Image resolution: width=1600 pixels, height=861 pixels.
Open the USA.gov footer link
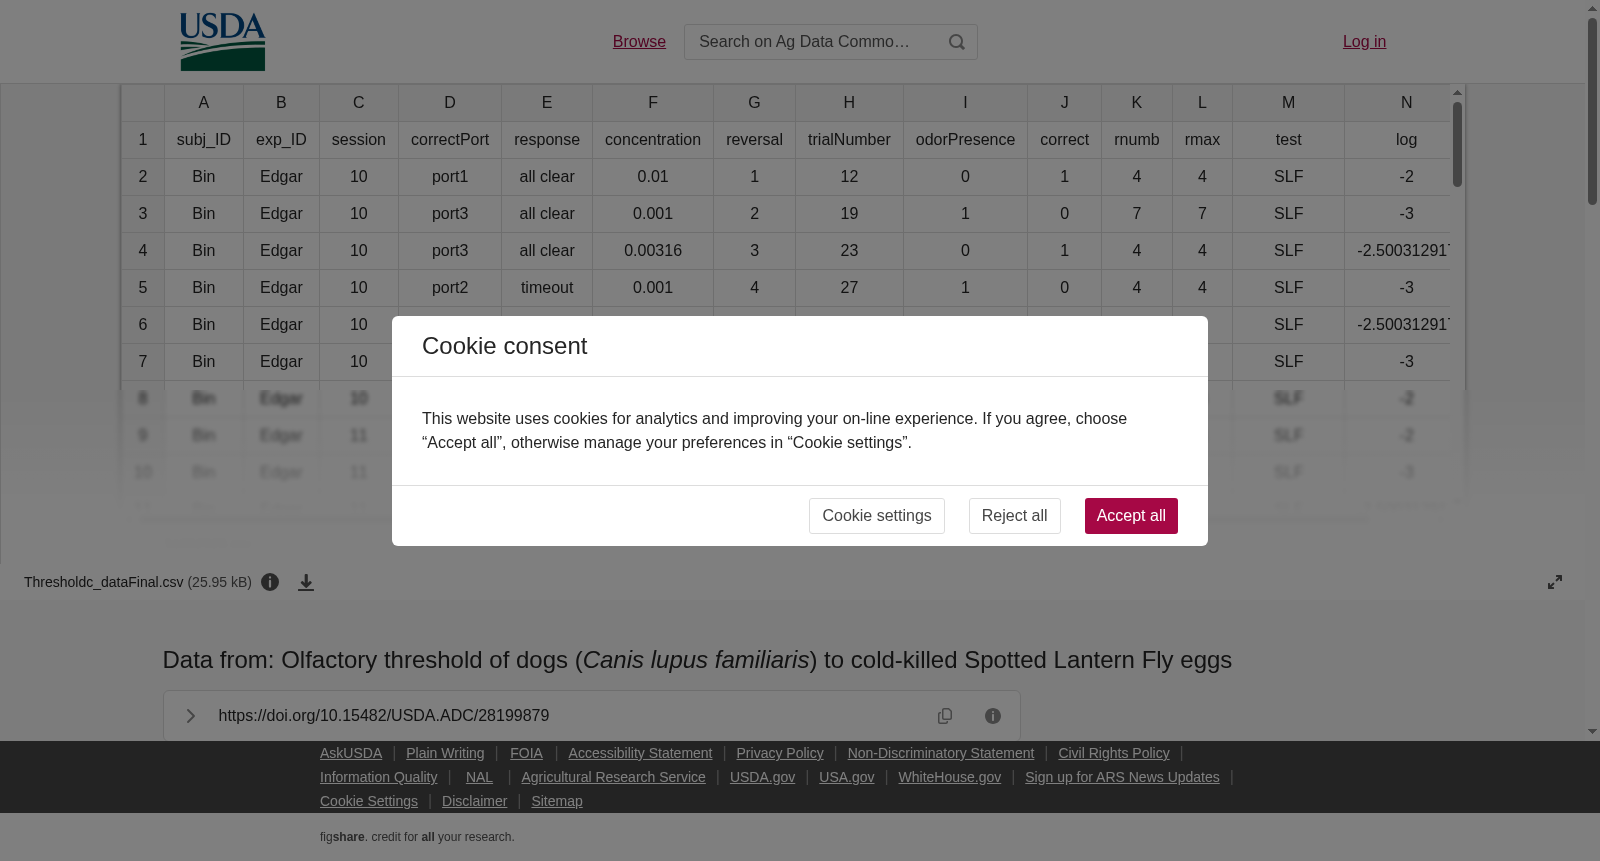point(846,777)
